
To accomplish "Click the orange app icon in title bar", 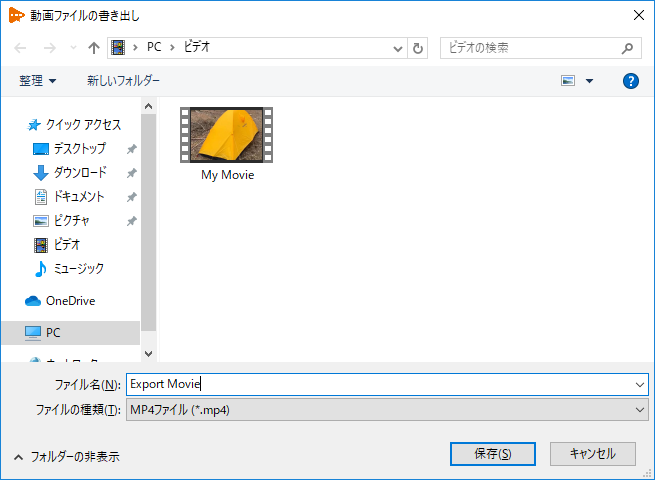I will tap(16, 15).
